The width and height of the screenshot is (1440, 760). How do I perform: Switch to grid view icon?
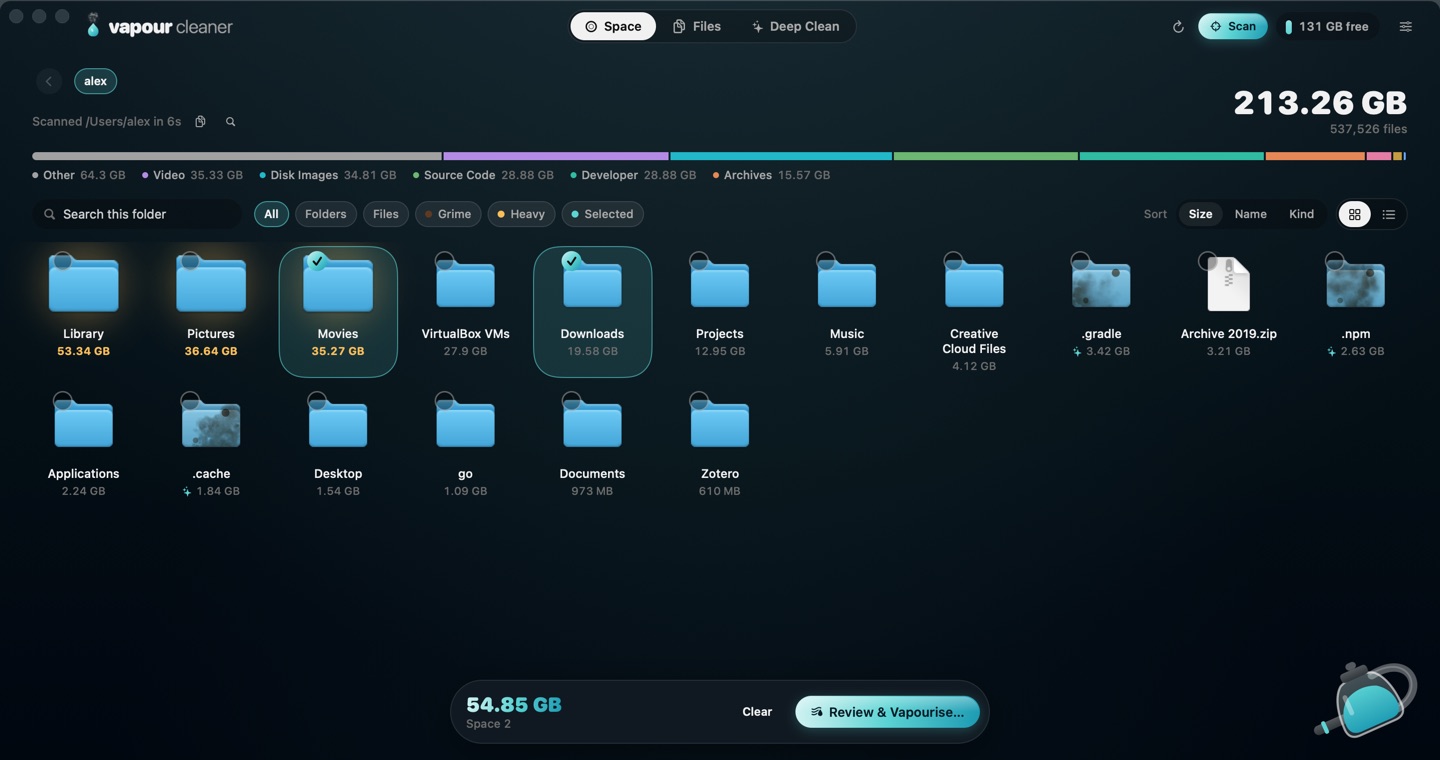coord(1354,214)
